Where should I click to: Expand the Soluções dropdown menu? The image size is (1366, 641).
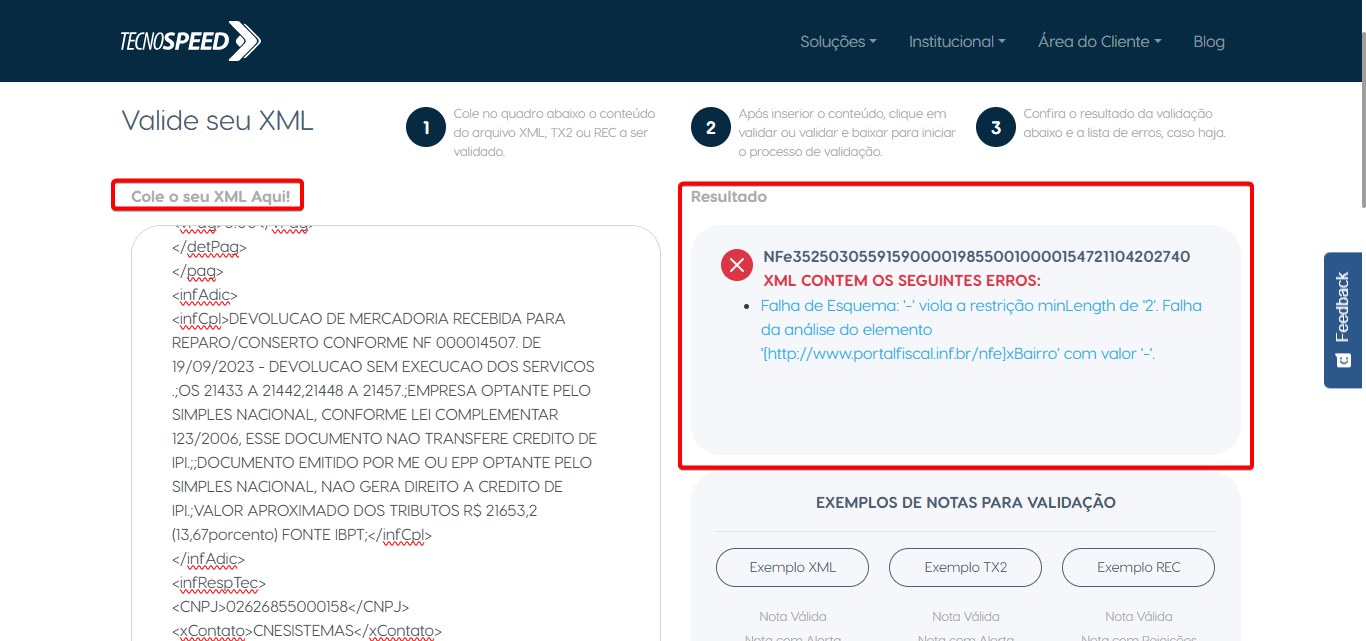tap(838, 42)
